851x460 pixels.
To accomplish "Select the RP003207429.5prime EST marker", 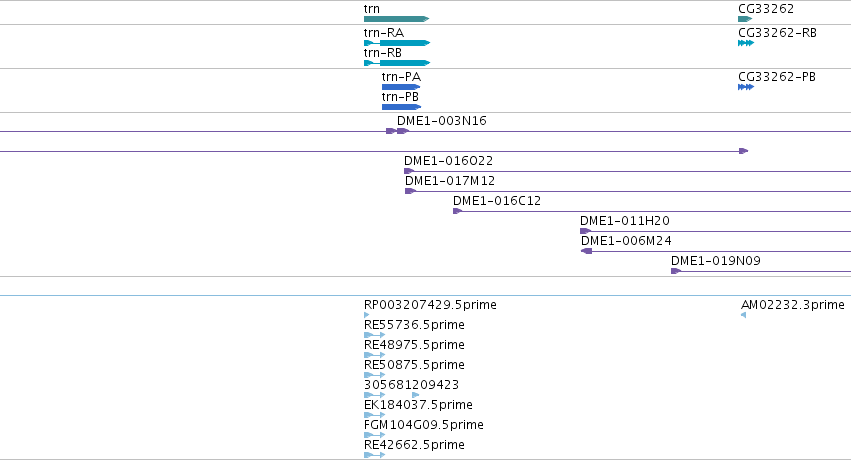I will [x=367, y=315].
